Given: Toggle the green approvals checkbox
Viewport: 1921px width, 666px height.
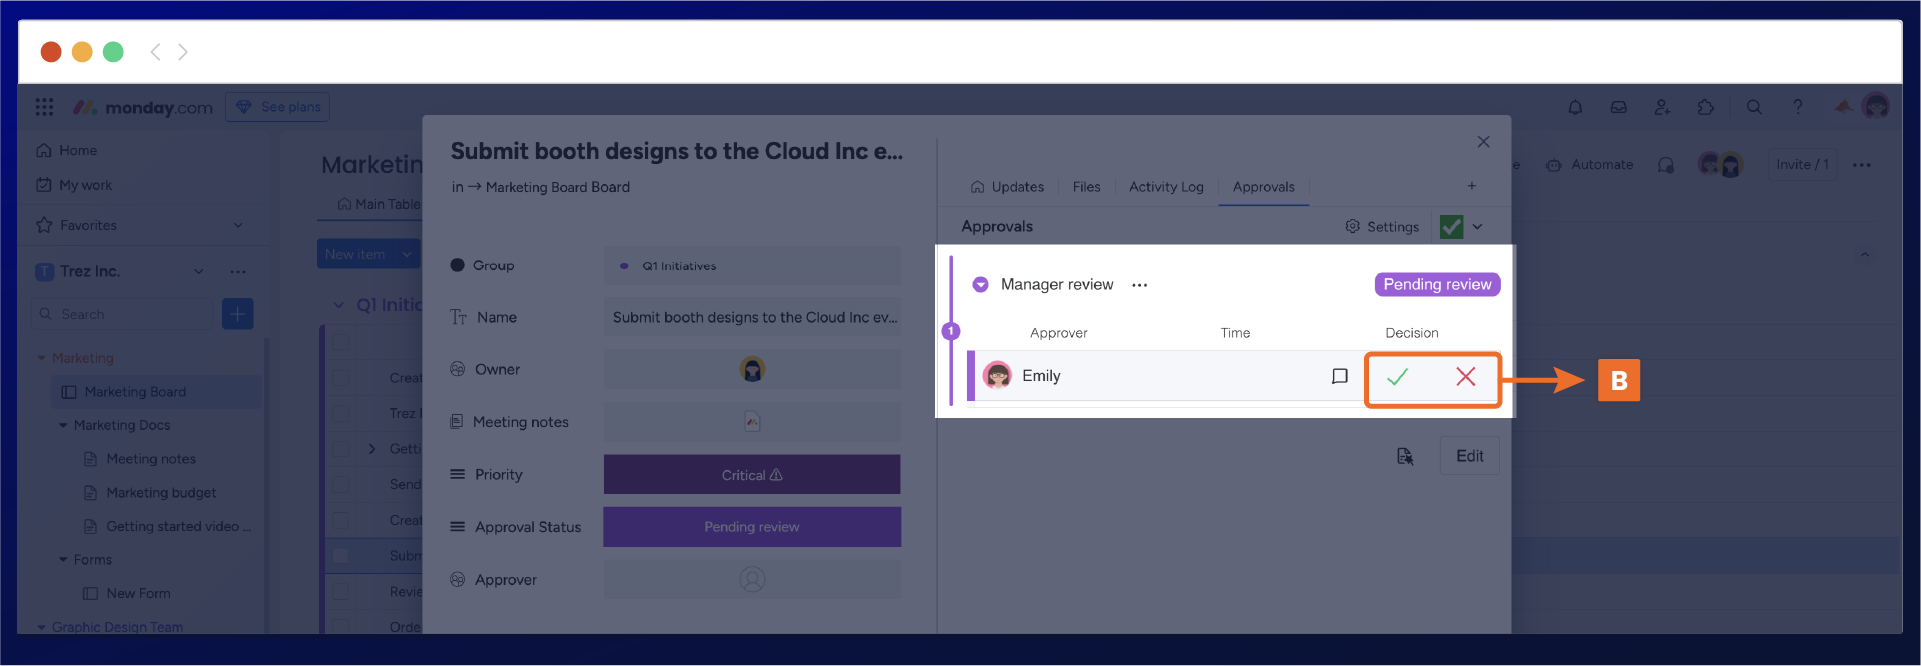Looking at the screenshot, I should tap(1451, 227).
